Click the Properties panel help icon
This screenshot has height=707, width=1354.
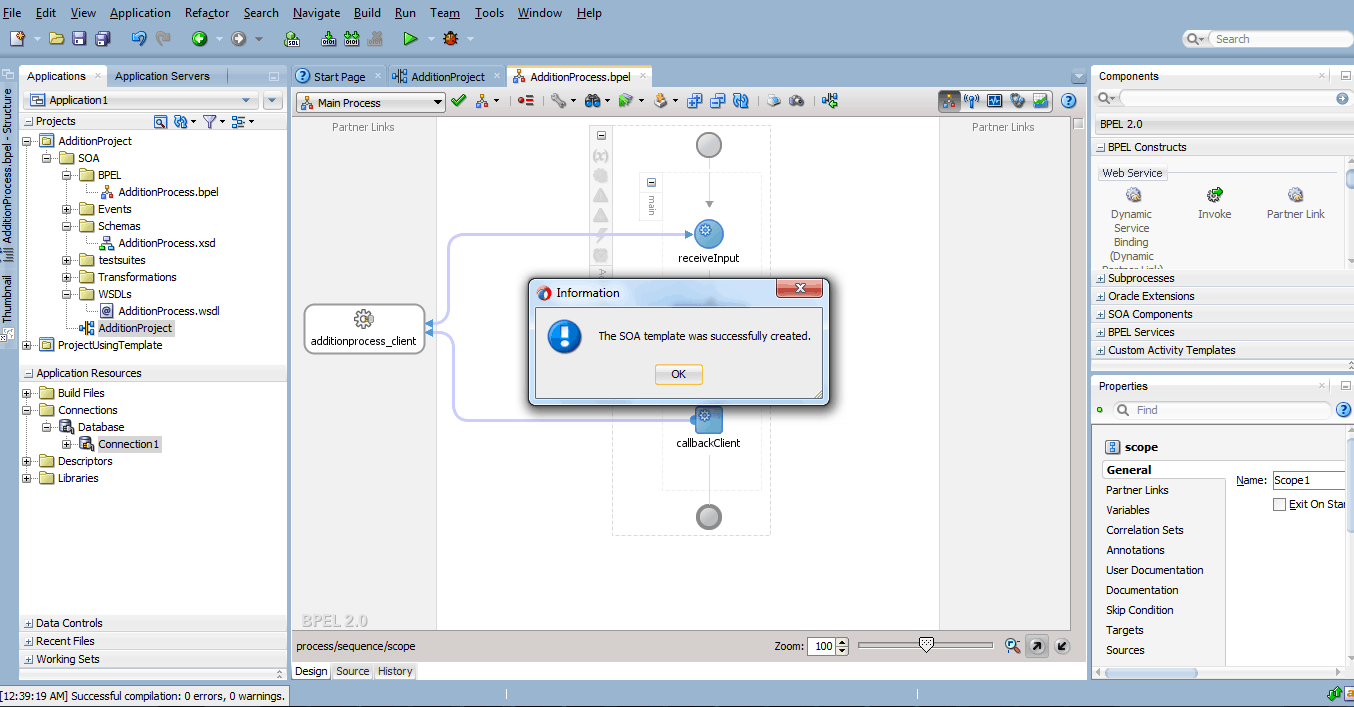(x=1344, y=410)
